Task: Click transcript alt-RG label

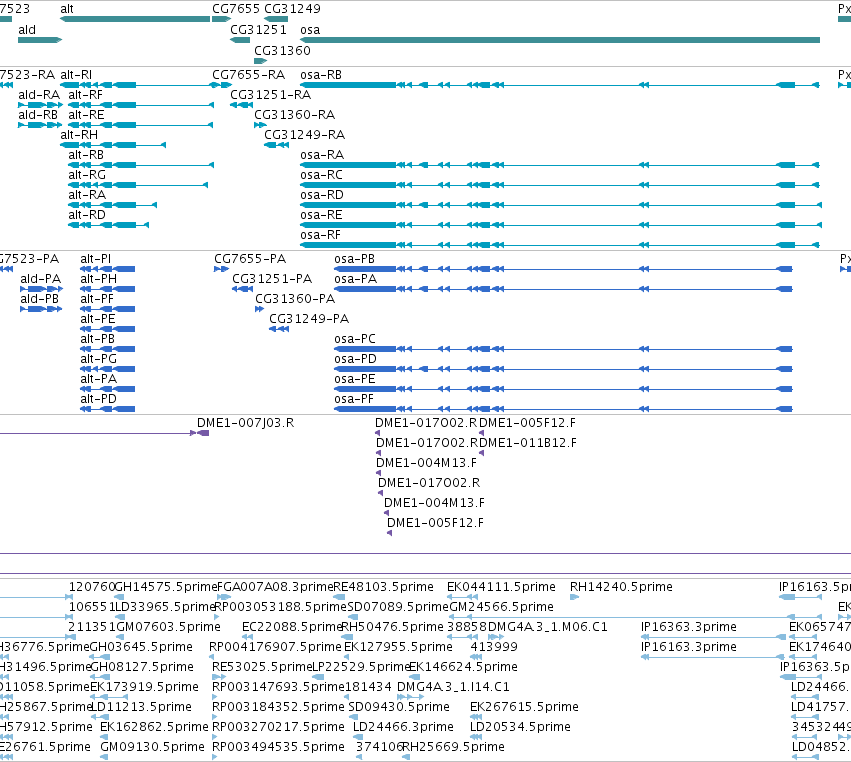Action: [87, 175]
